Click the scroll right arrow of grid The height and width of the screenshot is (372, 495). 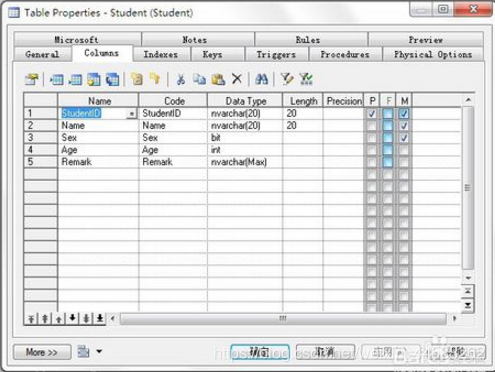point(454,318)
